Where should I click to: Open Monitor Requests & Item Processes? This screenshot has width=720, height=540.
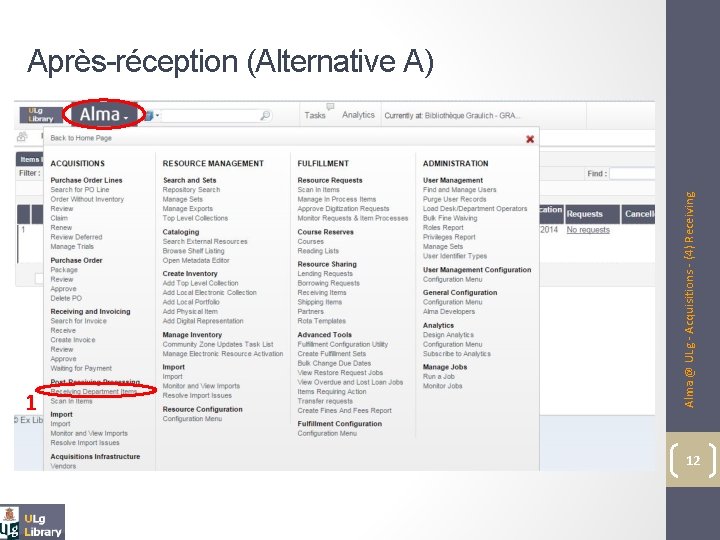point(353,218)
